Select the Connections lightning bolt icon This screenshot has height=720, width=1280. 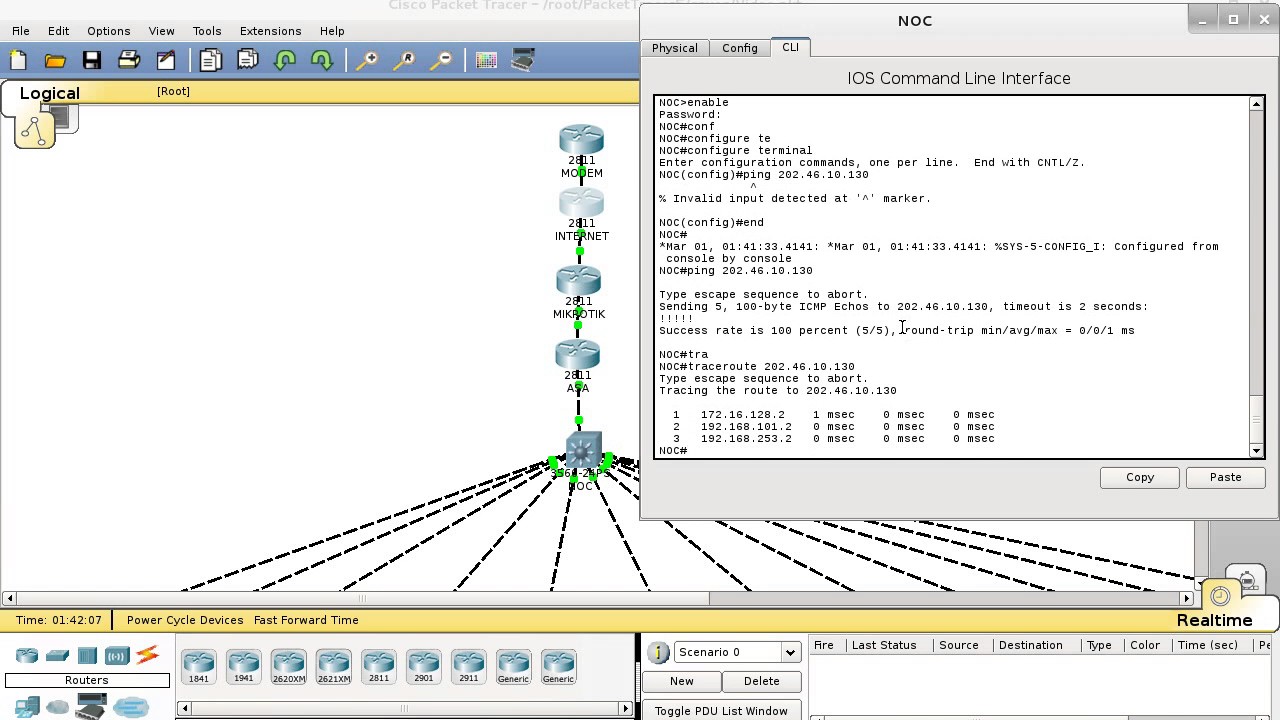click(x=147, y=656)
